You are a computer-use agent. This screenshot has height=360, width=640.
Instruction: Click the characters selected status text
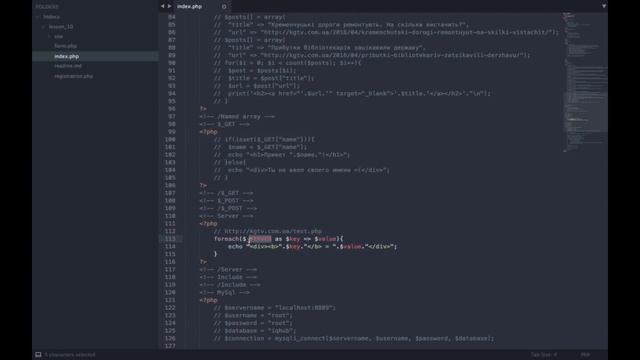70,355
